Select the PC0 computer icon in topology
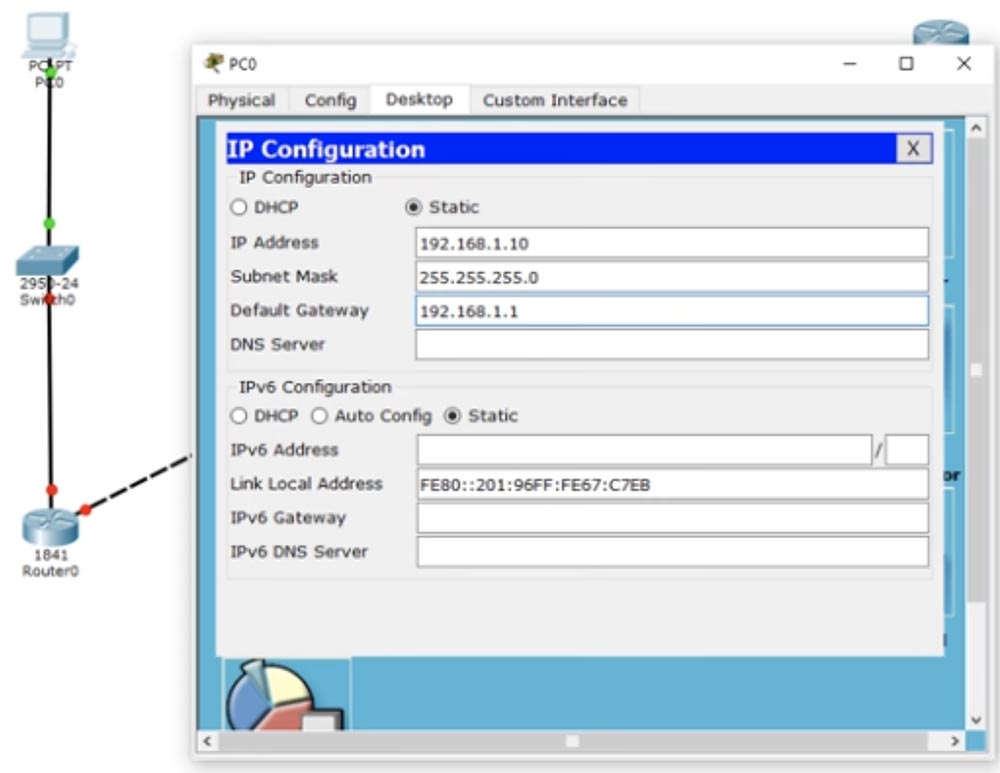 point(48,35)
